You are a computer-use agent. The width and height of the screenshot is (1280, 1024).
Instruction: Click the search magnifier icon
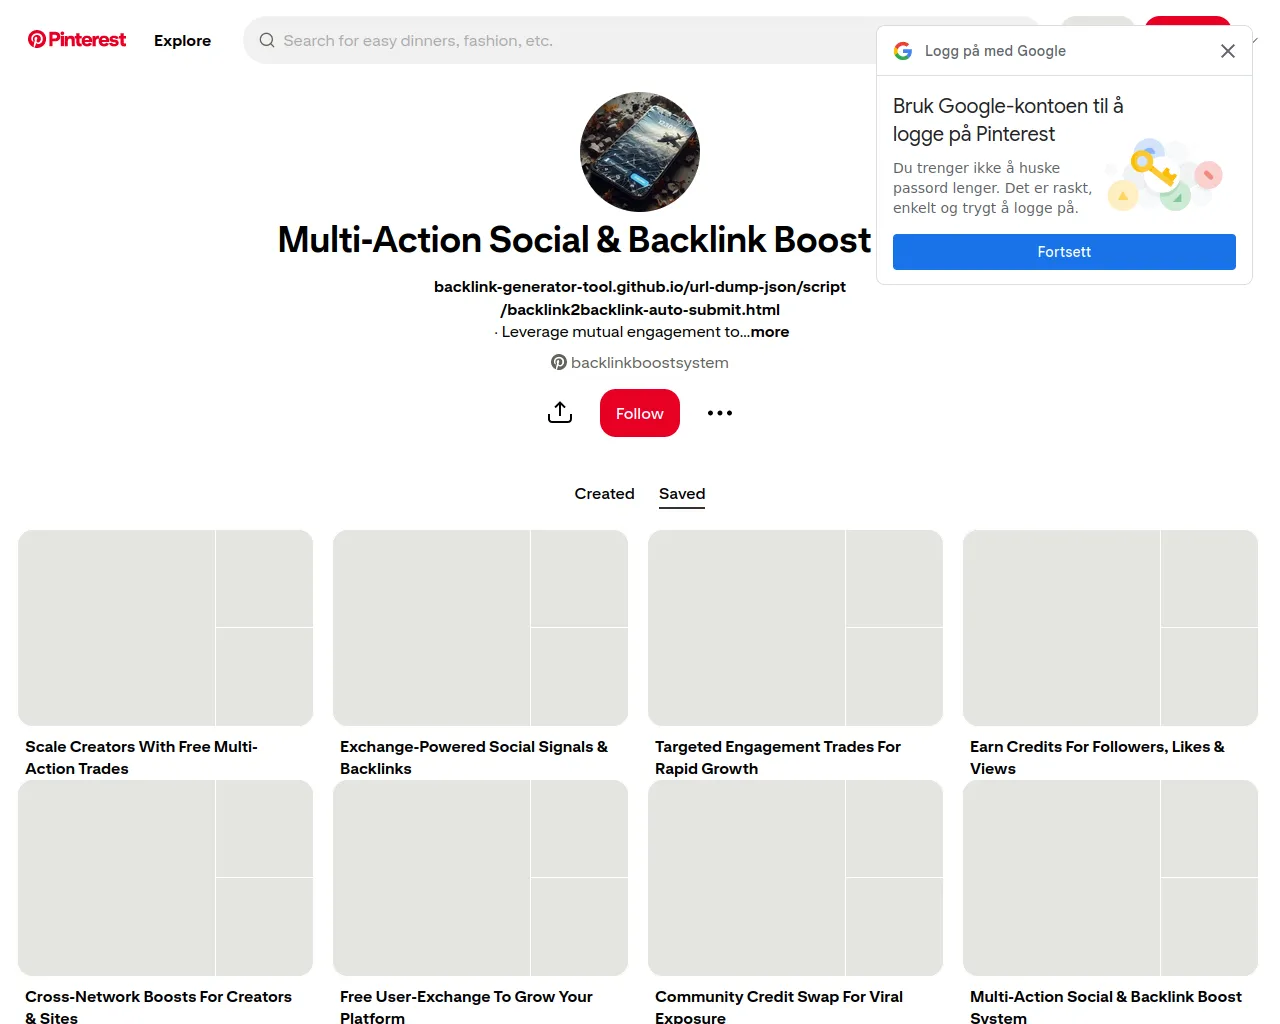[267, 41]
